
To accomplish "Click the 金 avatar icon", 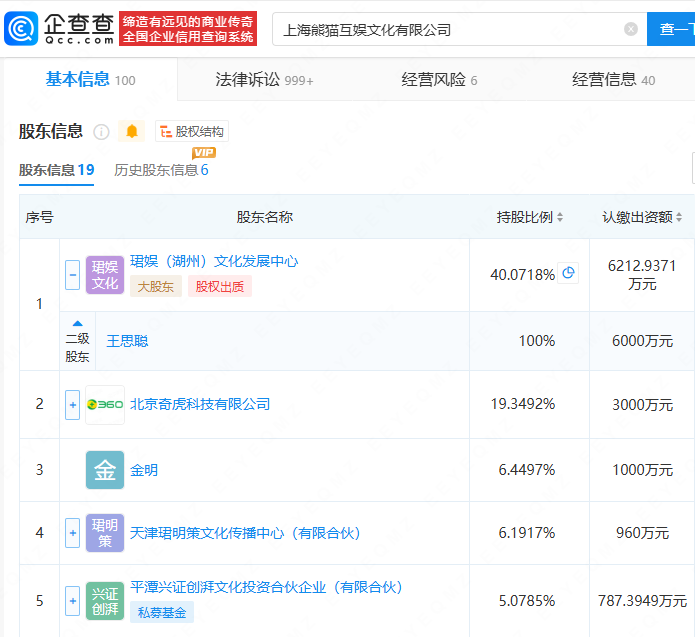I will pos(105,470).
